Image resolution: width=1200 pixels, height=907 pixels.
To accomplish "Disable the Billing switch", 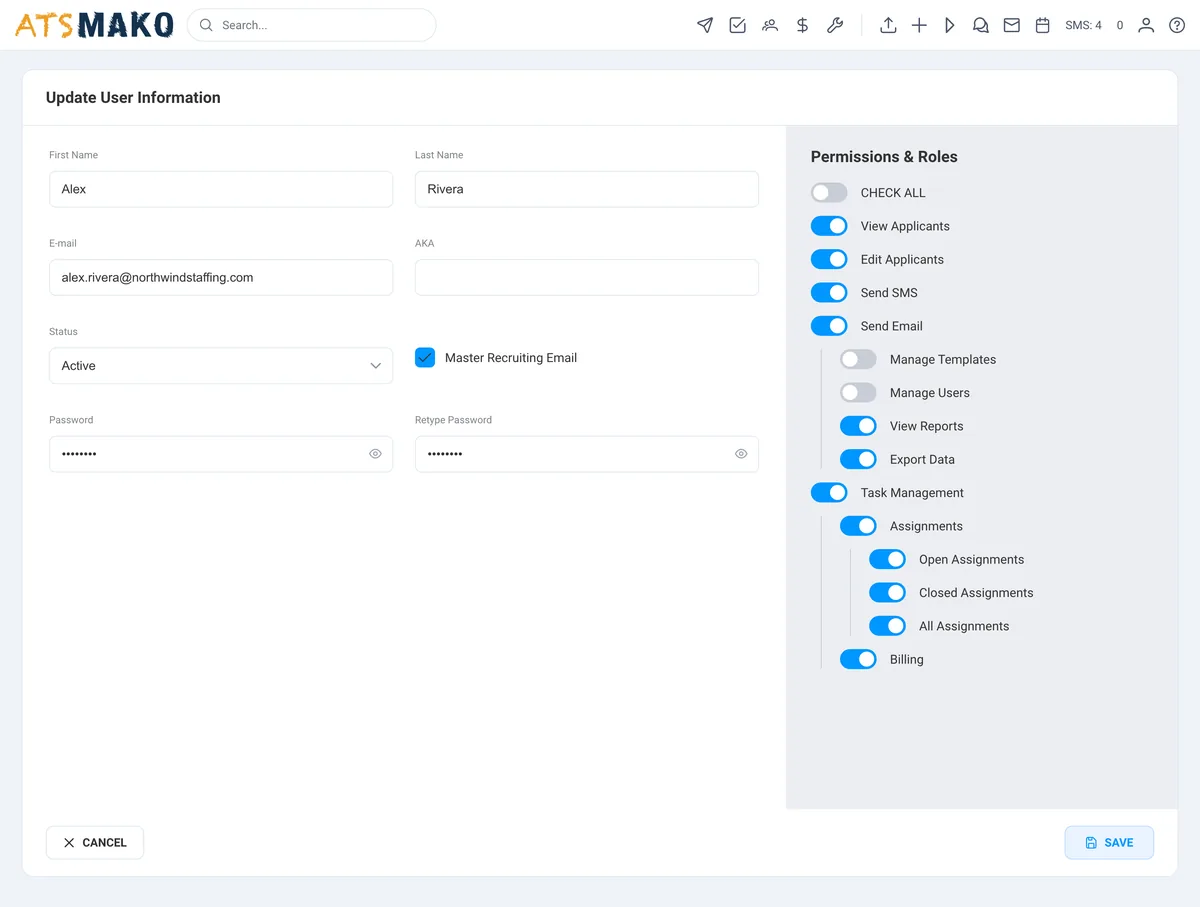I will (x=858, y=659).
